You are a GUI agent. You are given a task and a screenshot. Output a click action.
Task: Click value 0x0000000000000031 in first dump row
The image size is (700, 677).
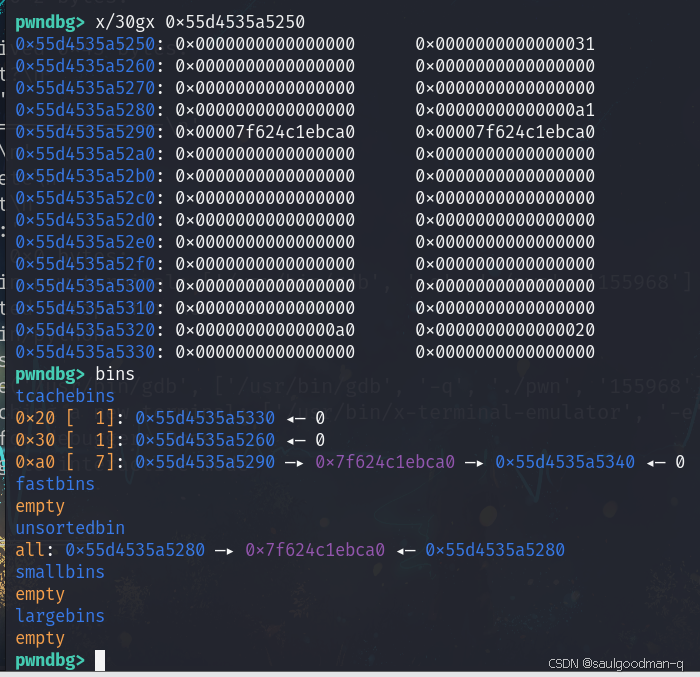(505, 44)
